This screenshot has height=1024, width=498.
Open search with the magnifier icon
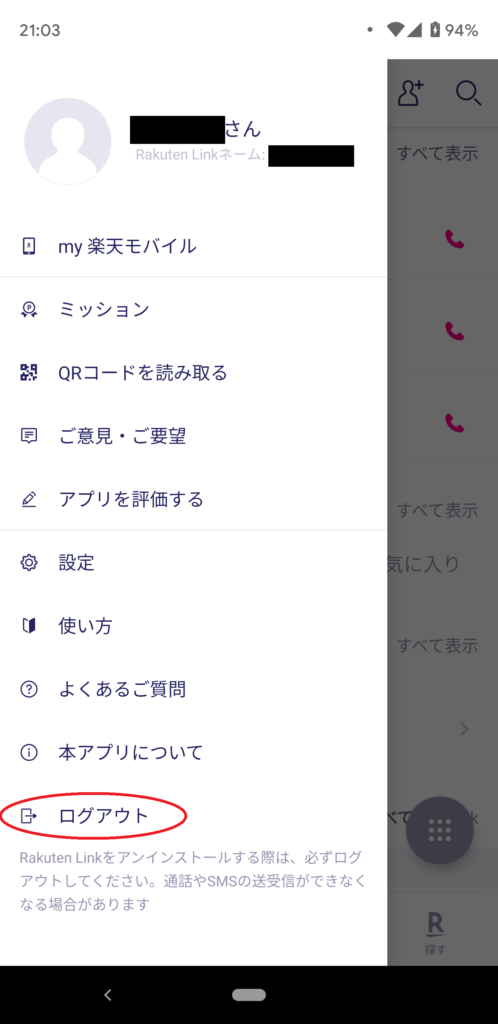[x=469, y=93]
